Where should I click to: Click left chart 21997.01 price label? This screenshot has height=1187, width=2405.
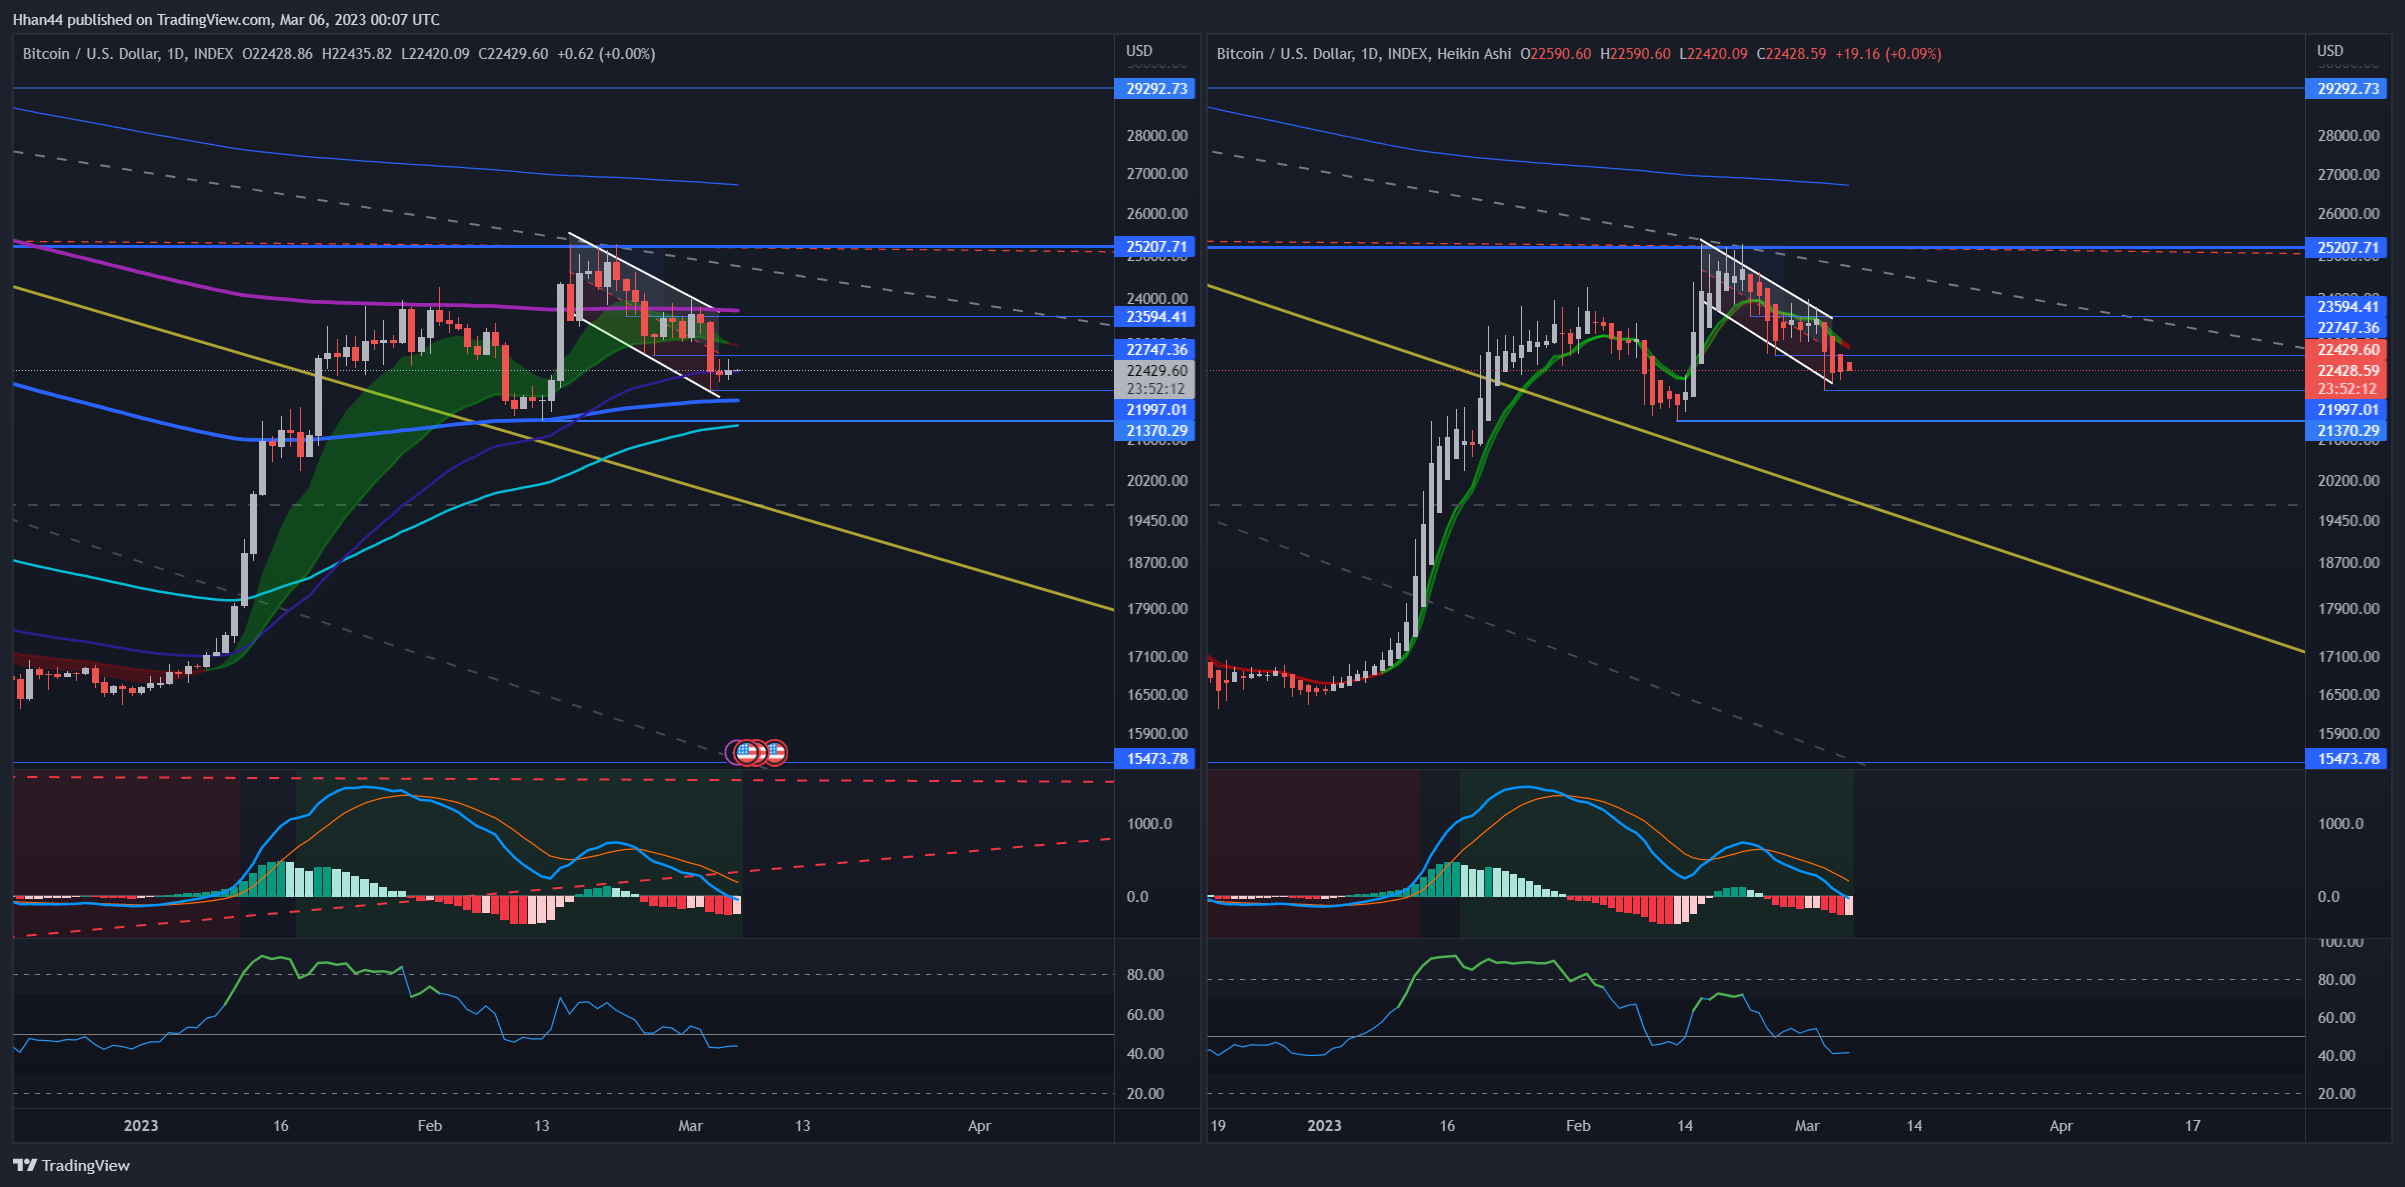pos(1155,410)
